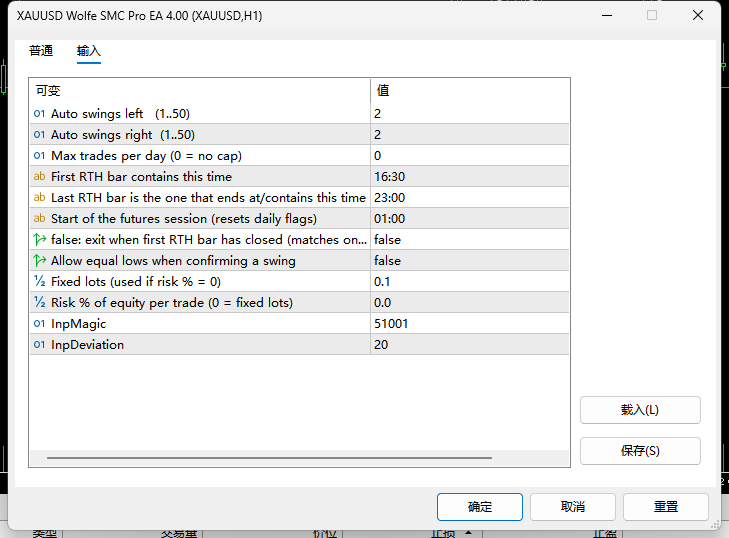Edit the Risk % of equity value 0.0
This screenshot has width=729, height=538.
pyautogui.click(x=470, y=302)
